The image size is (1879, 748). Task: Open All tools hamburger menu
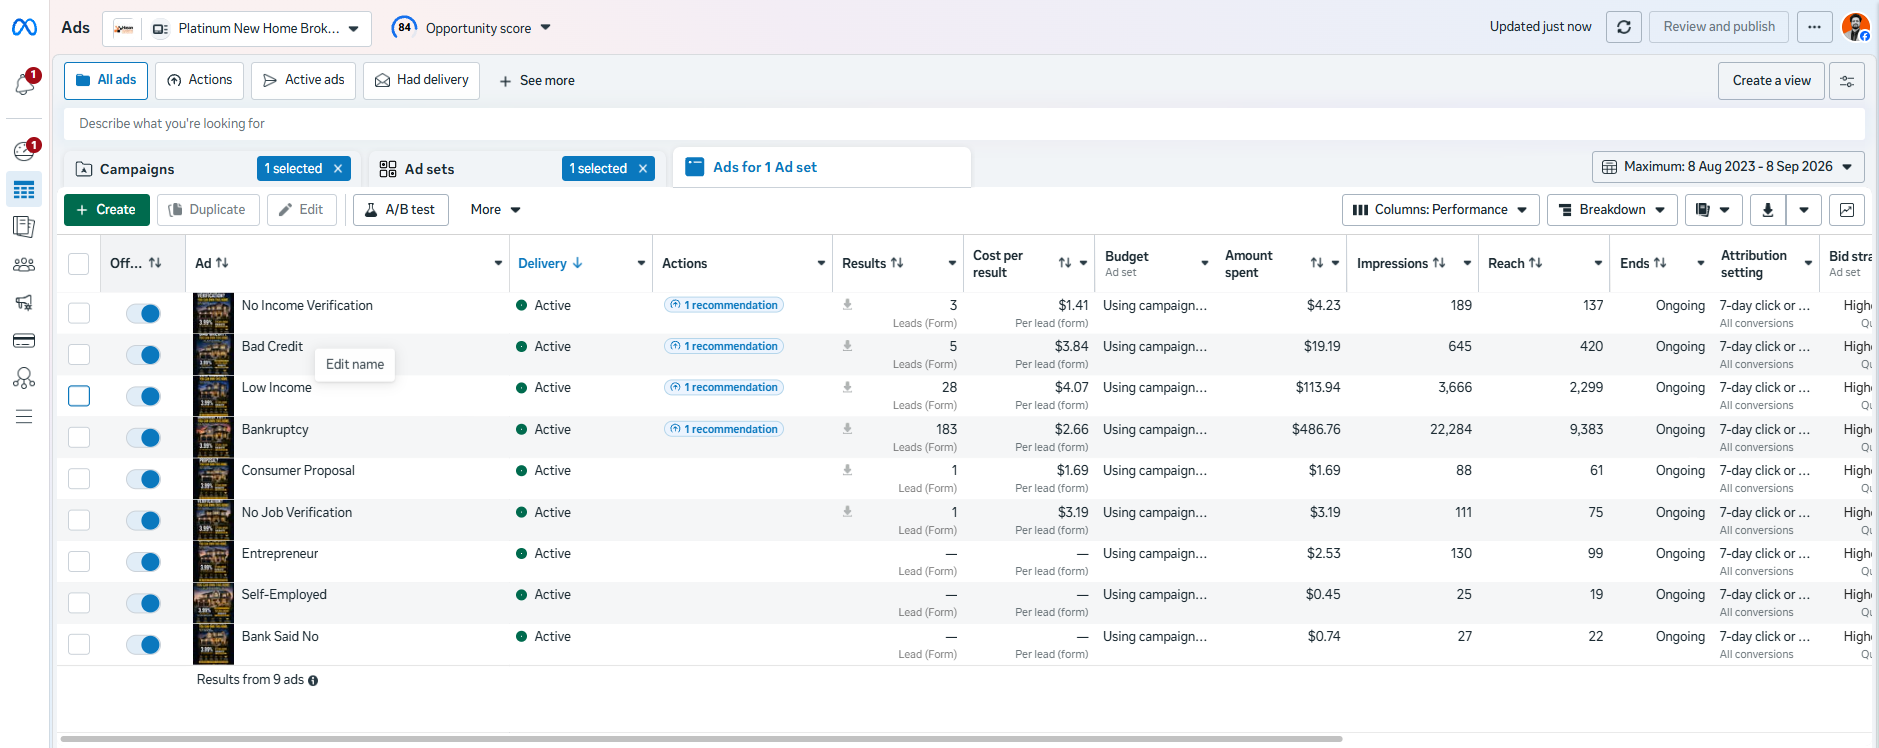pos(24,416)
